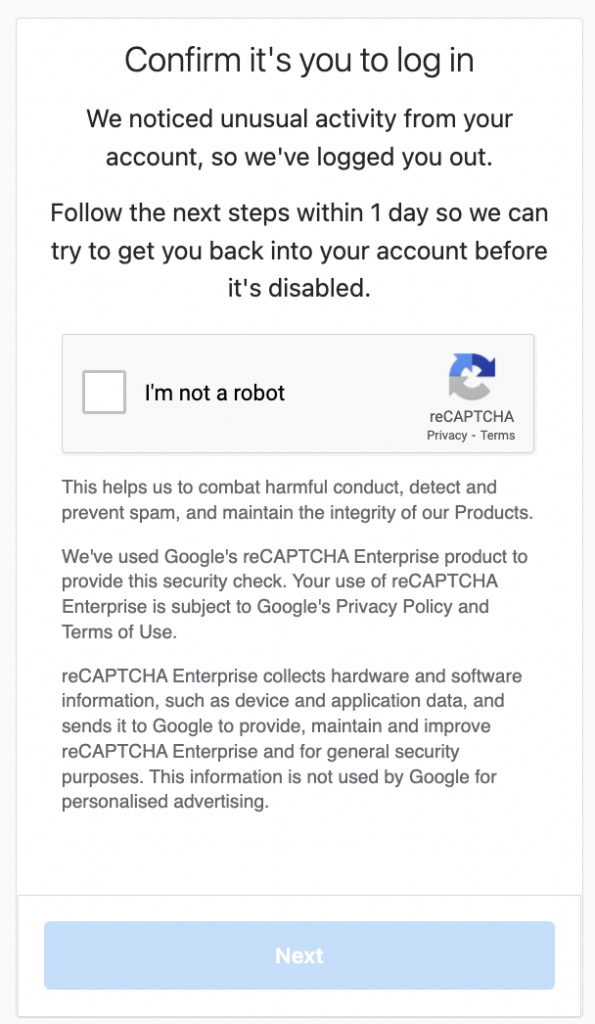Click the disabled Next button

[x=299, y=955]
